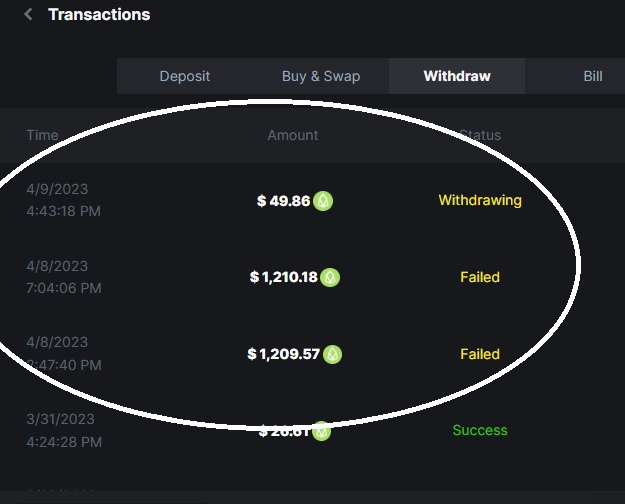Click the 4/8/2023 7:04:06 PM timestamp
This screenshot has width=625, height=504.
pos(63,277)
